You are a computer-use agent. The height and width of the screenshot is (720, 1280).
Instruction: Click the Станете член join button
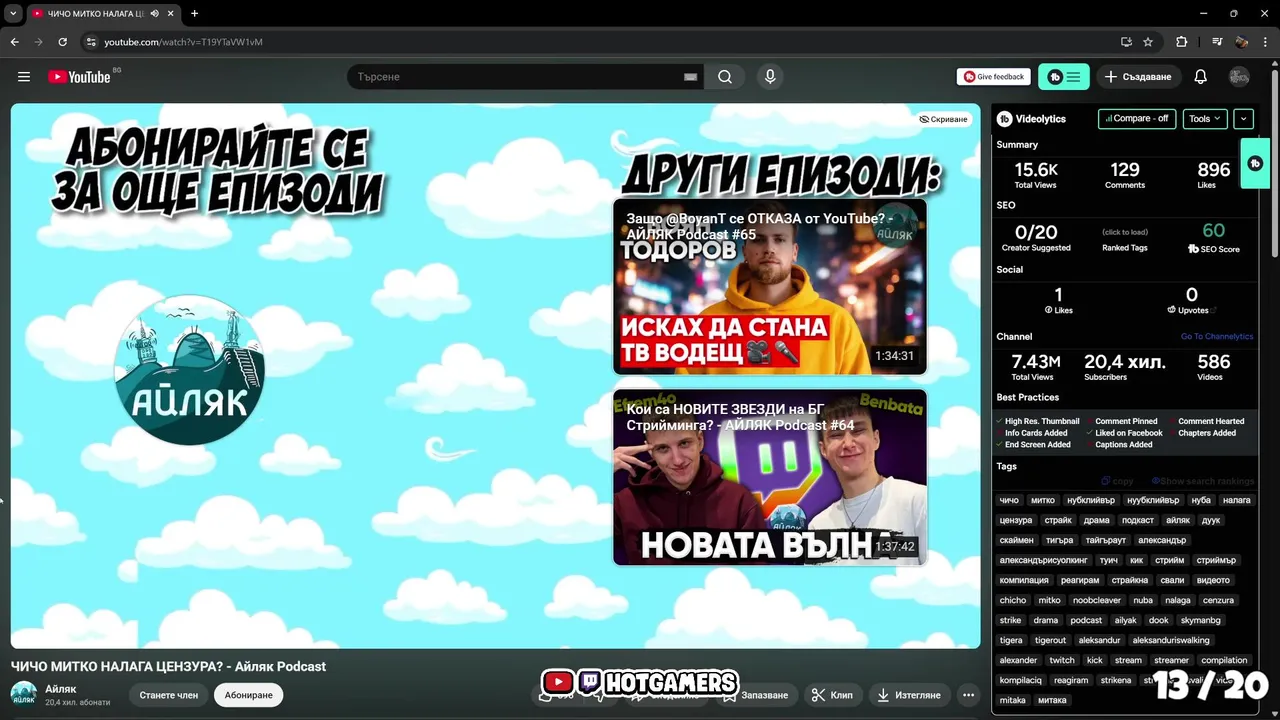tap(169, 695)
